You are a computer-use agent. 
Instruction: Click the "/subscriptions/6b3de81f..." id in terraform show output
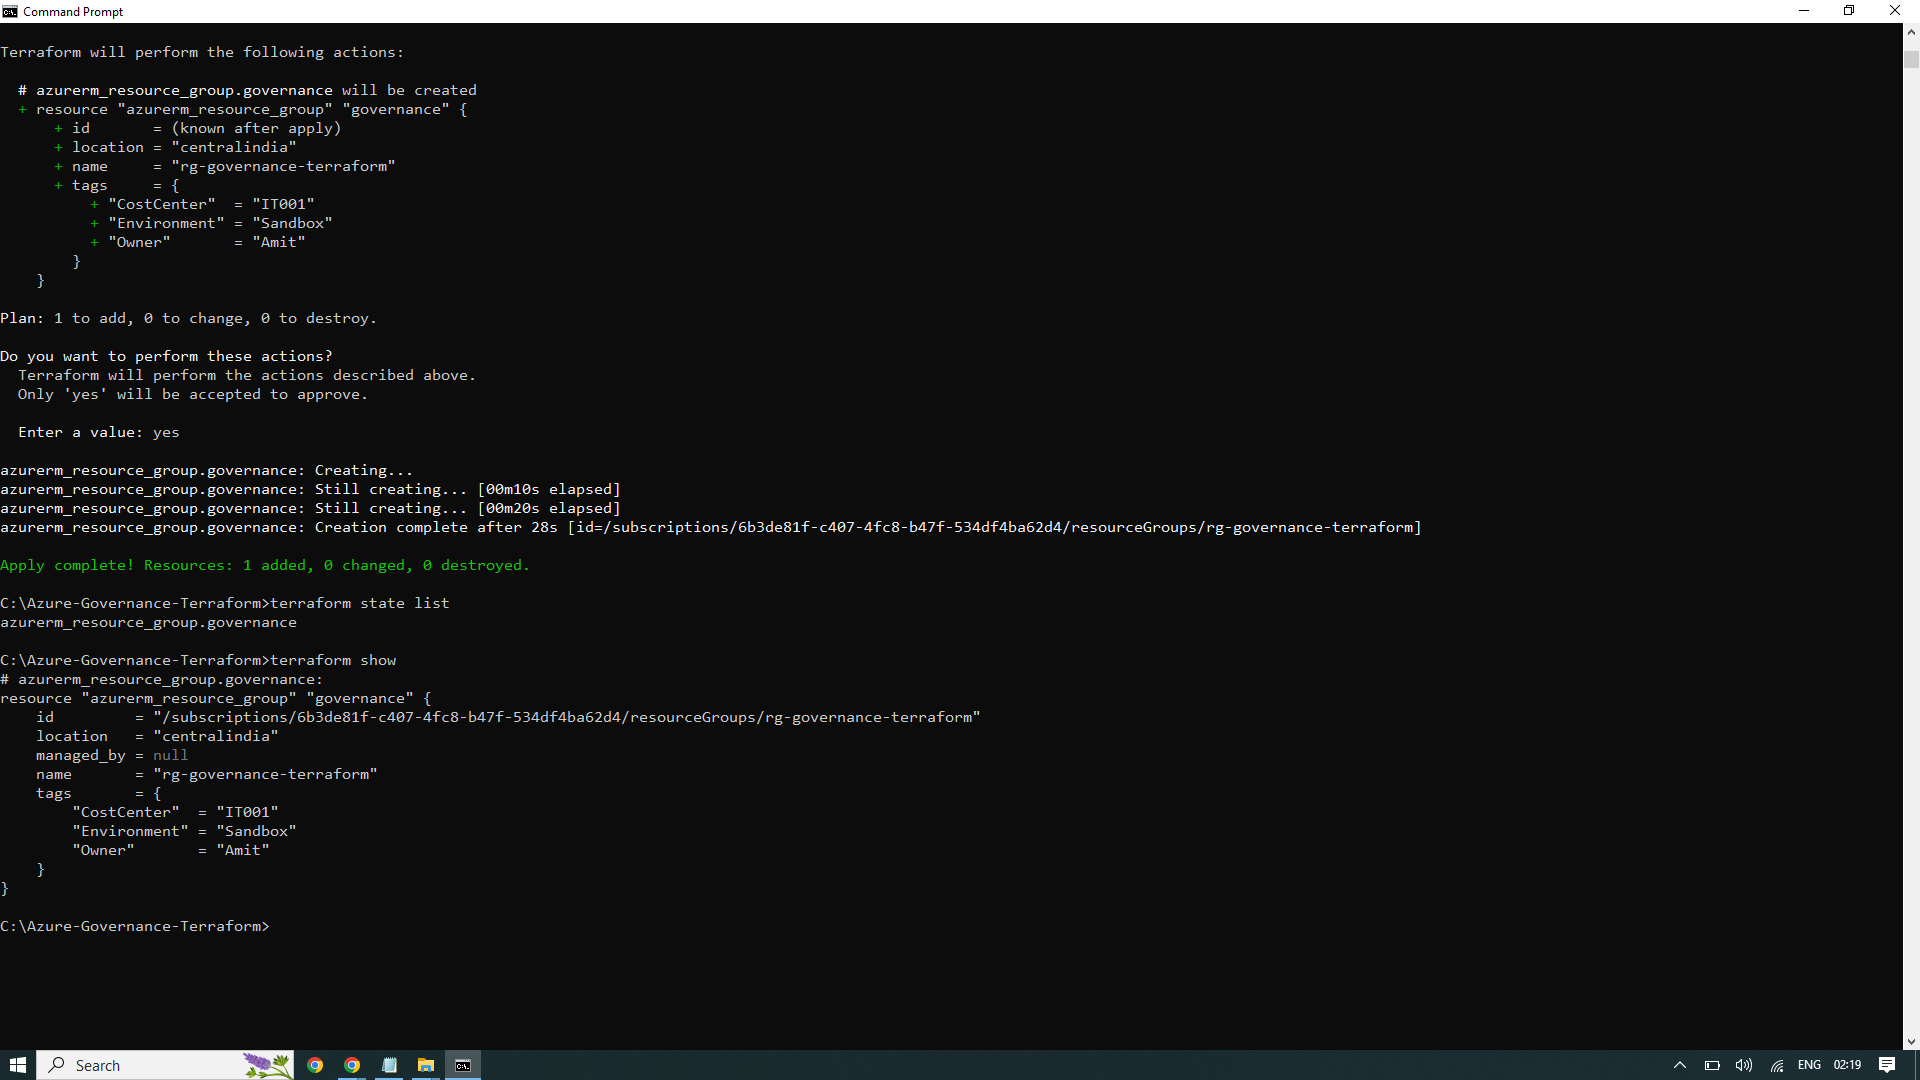click(x=567, y=717)
